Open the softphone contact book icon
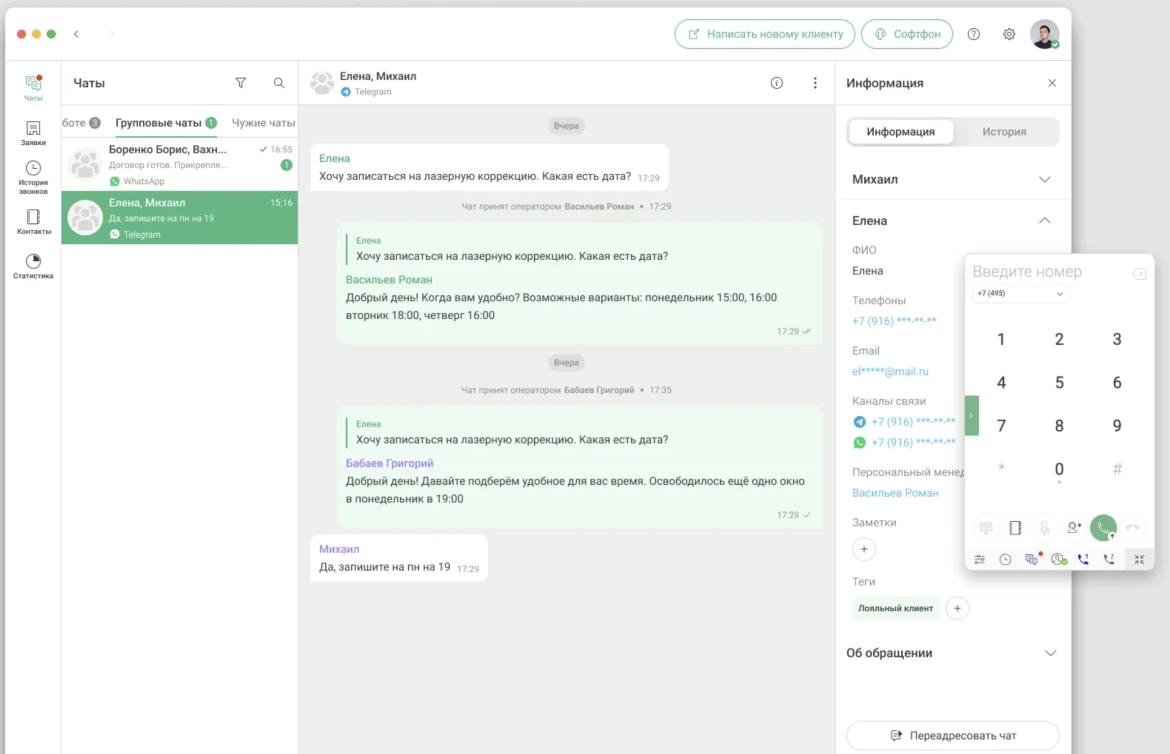The image size is (1170, 754). pos(1014,528)
